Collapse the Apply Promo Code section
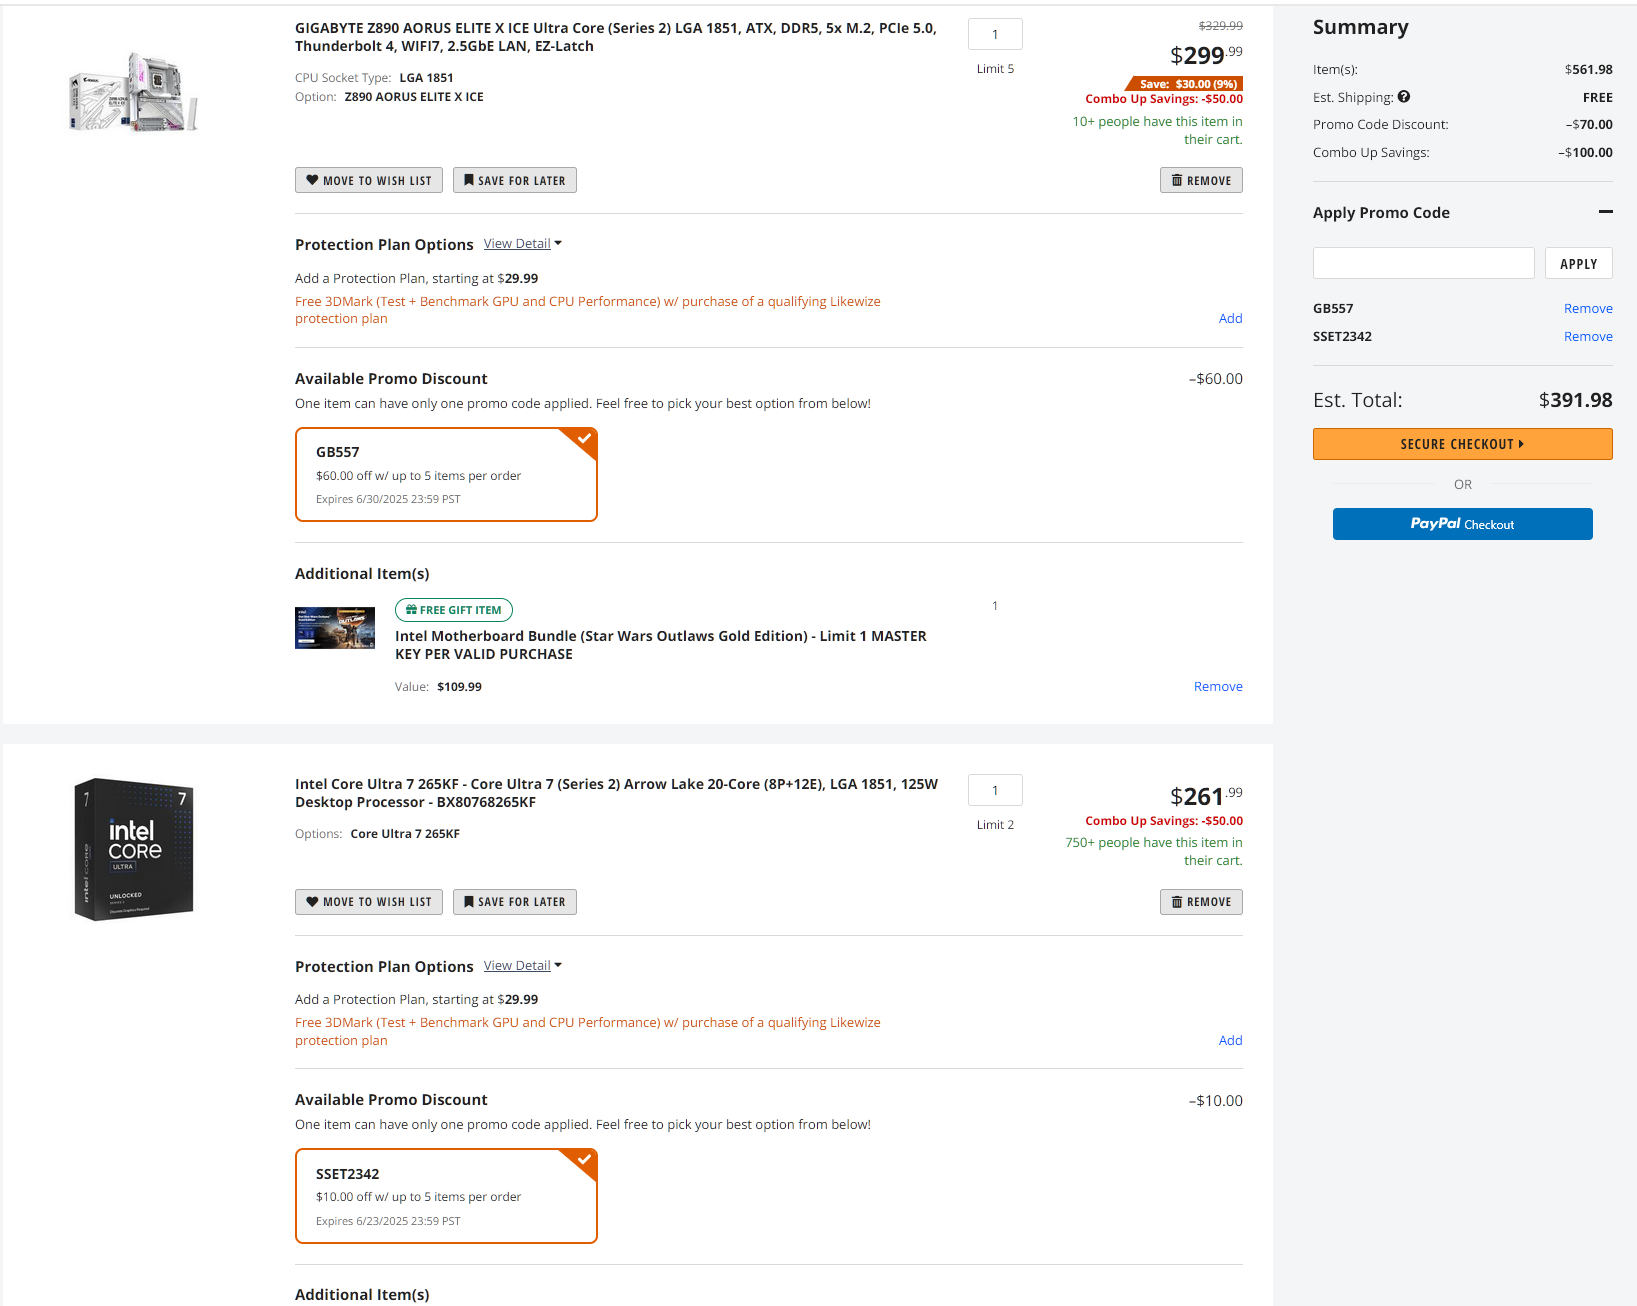Image resolution: width=1637 pixels, height=1306 pixels. point(1606,212)
